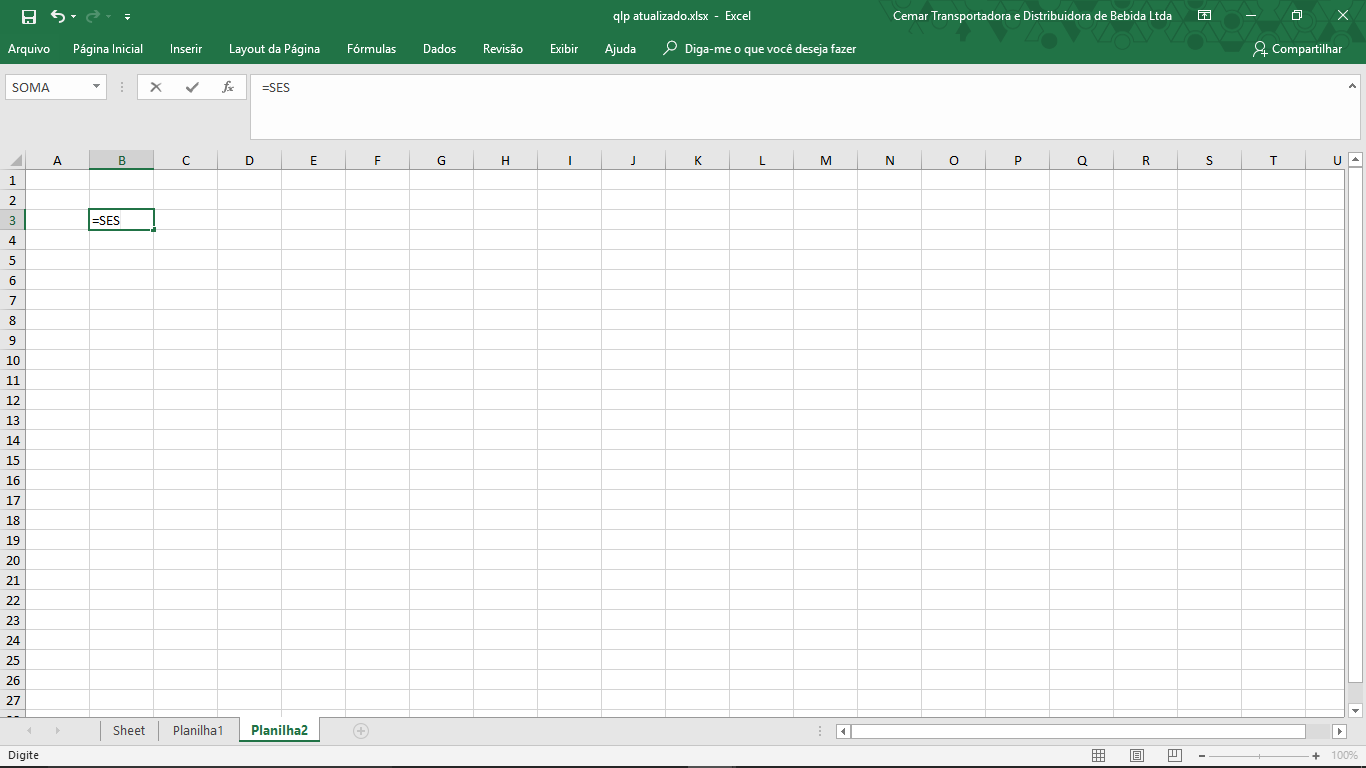Screen dimensions: 1366x768
Task: Open Layout da Página tab
Action: pyautogui.click(x=274, y=49)
